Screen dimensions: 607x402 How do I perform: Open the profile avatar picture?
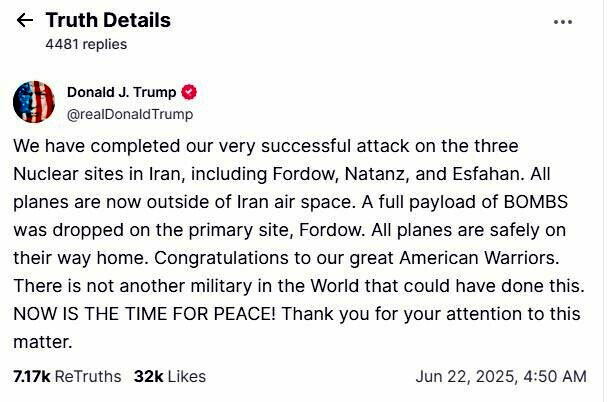click(x=34, y=102)
